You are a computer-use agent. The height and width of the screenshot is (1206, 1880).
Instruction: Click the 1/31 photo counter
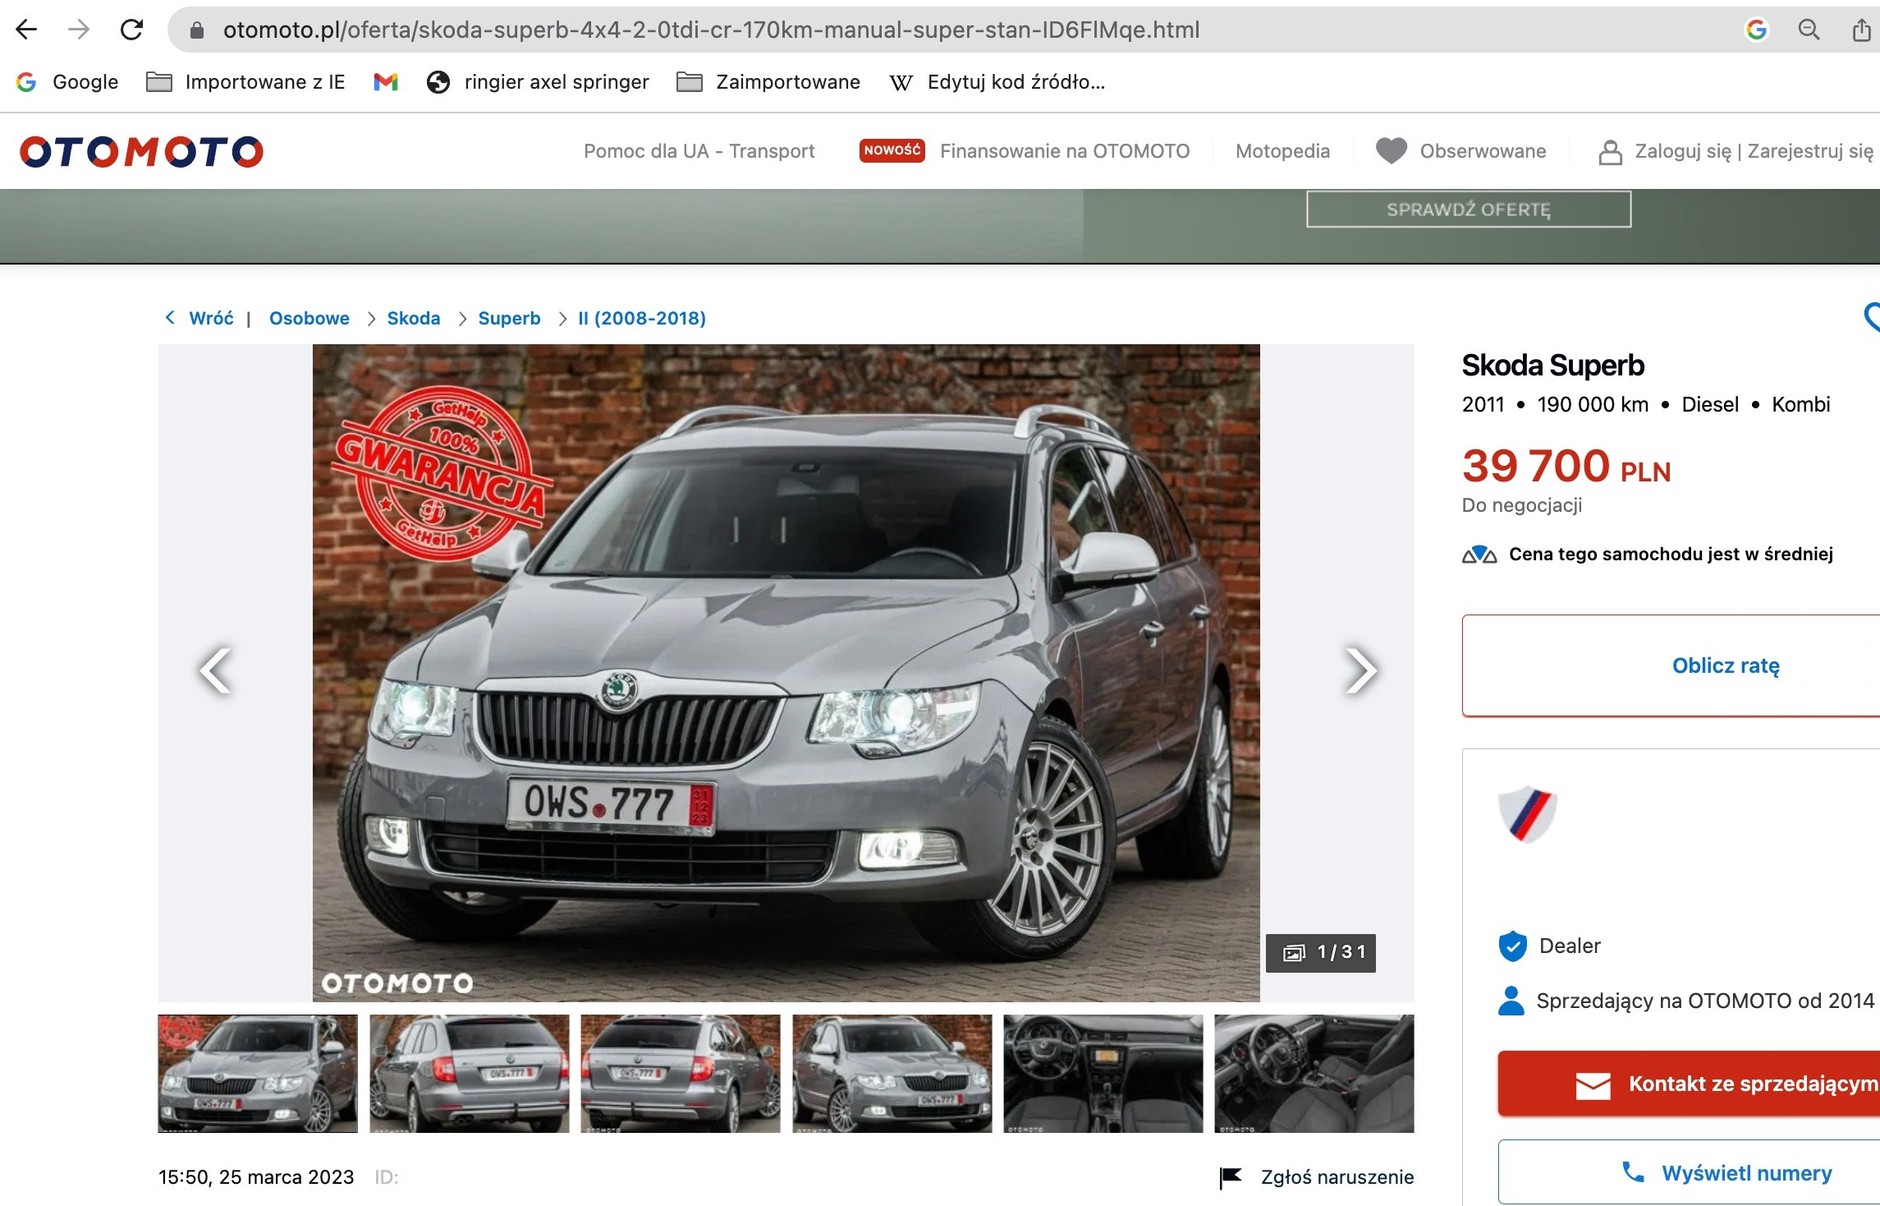(x=1321, y=953)
